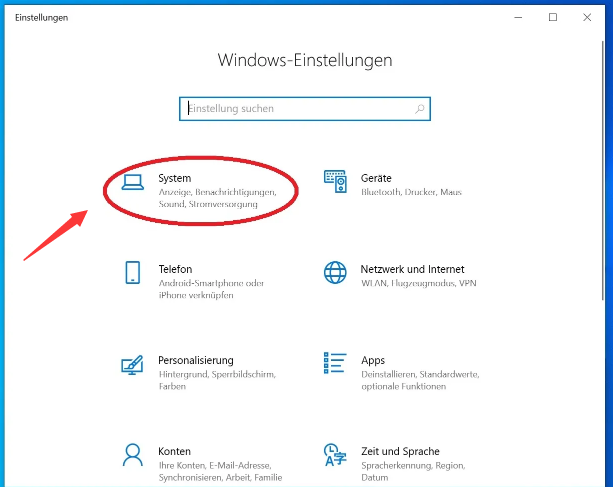Click 'WLAN, Flugzeugmodus, VPN' description

point(419,283)
